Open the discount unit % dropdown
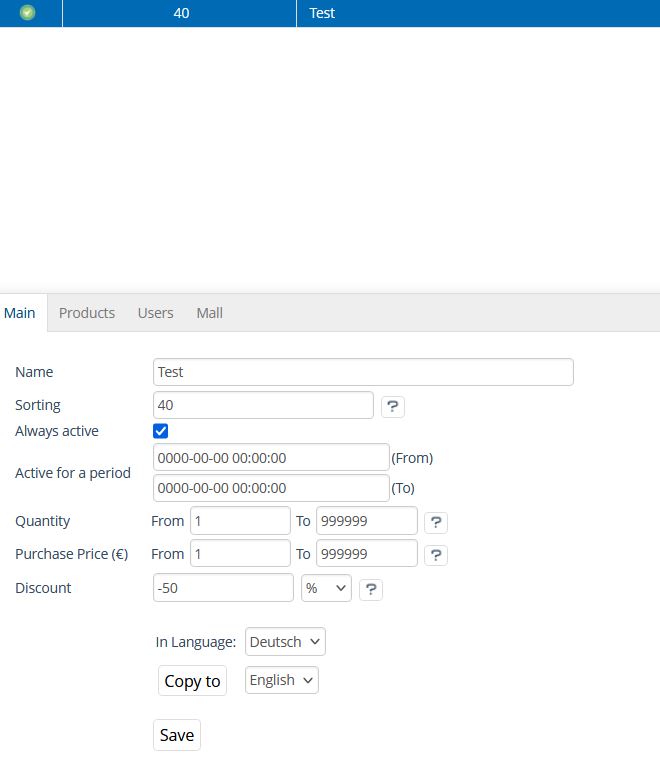 point(326,588)
